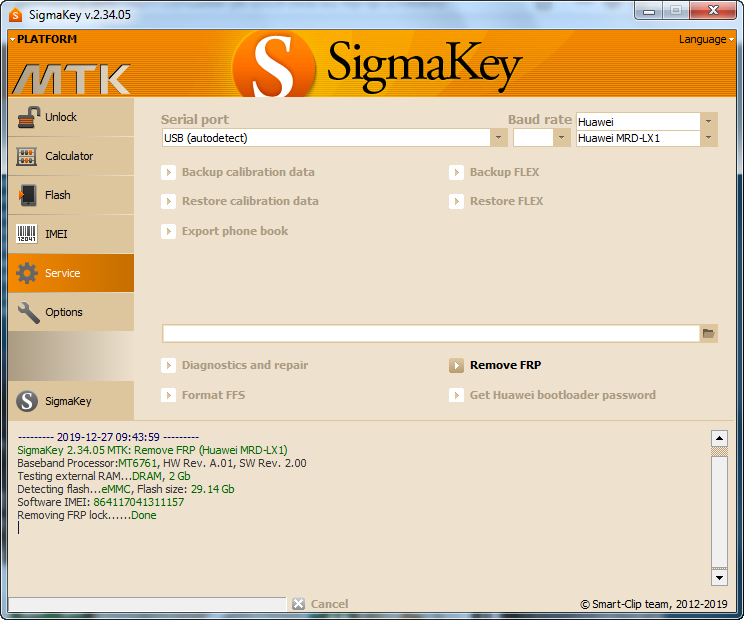Expand the Baud rate dropdown arrow
Screen dimensions: 744x620
[562, 138]
